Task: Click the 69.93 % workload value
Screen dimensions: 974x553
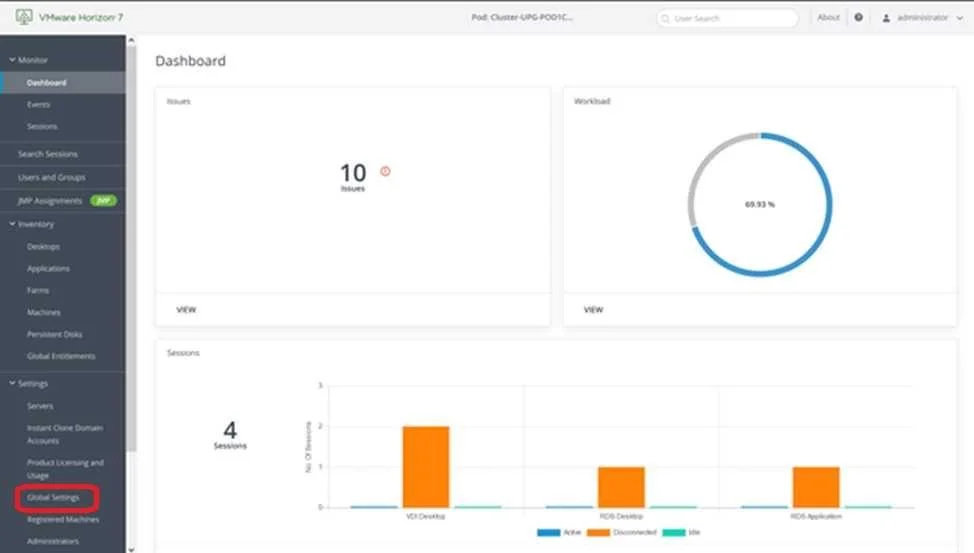Action: 760,204
